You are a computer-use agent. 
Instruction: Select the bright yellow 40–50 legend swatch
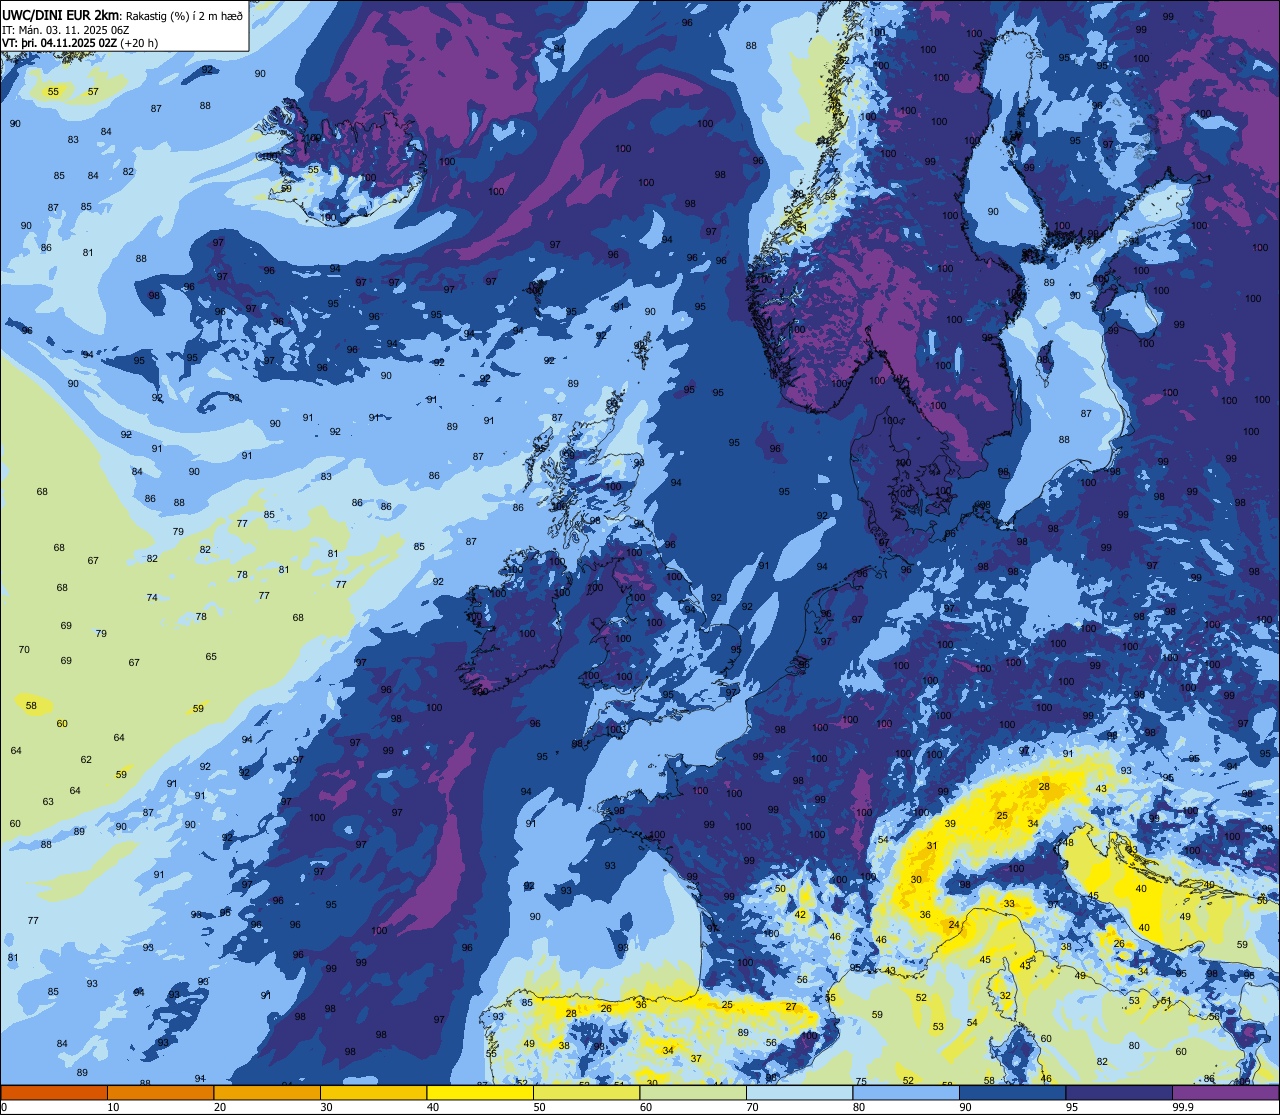coord(480,1092)
